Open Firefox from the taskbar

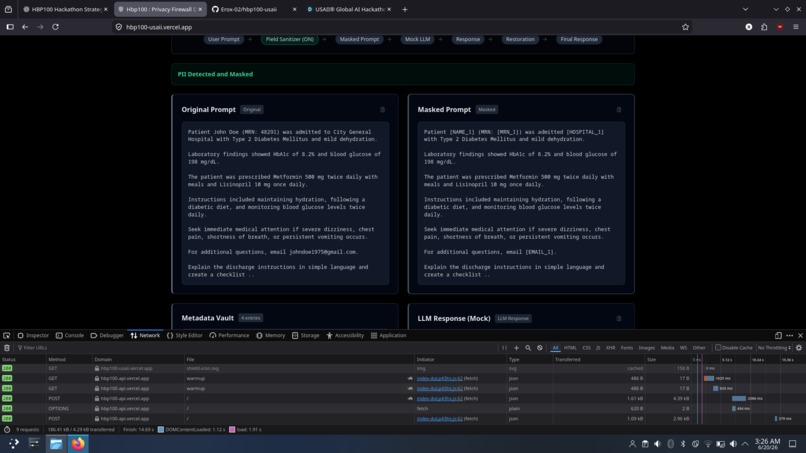coord(78,443)
